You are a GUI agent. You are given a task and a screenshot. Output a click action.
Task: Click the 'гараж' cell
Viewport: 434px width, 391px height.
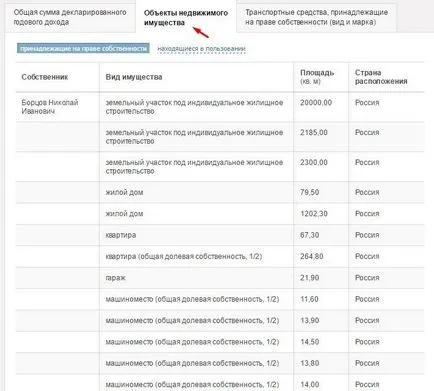pos(115,278)
